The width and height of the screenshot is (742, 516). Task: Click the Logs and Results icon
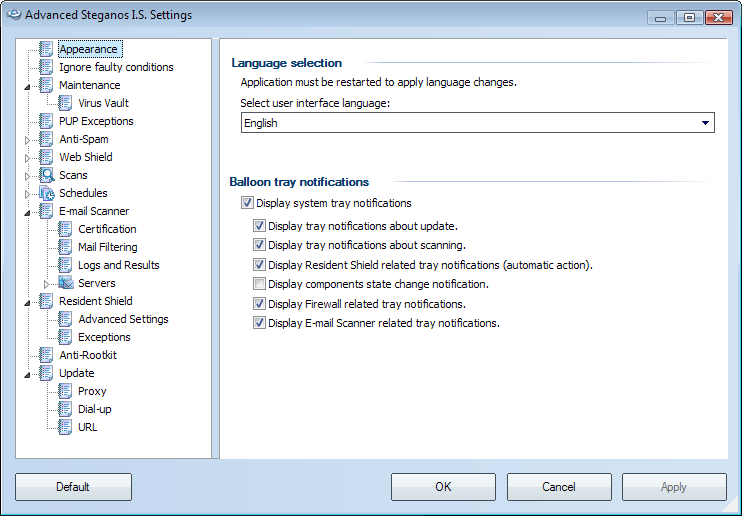[65, 265]
